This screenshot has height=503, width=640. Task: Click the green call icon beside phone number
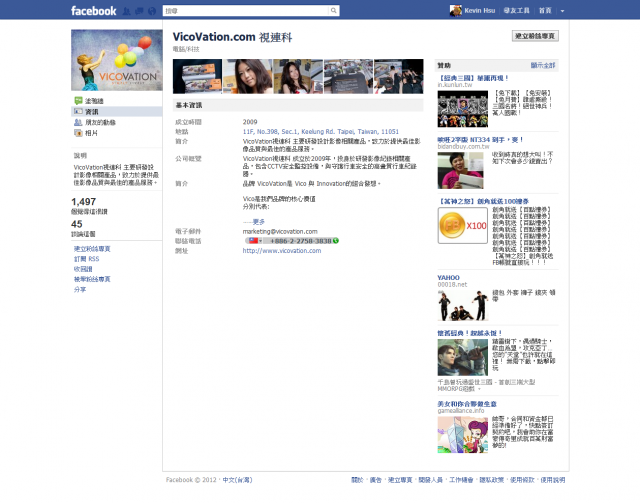(336, 241)
